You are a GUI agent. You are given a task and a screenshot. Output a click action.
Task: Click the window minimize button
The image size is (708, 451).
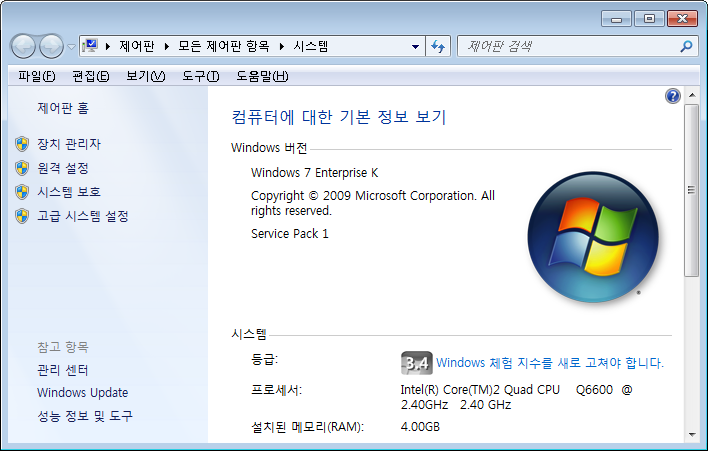[x=616, y=19]
